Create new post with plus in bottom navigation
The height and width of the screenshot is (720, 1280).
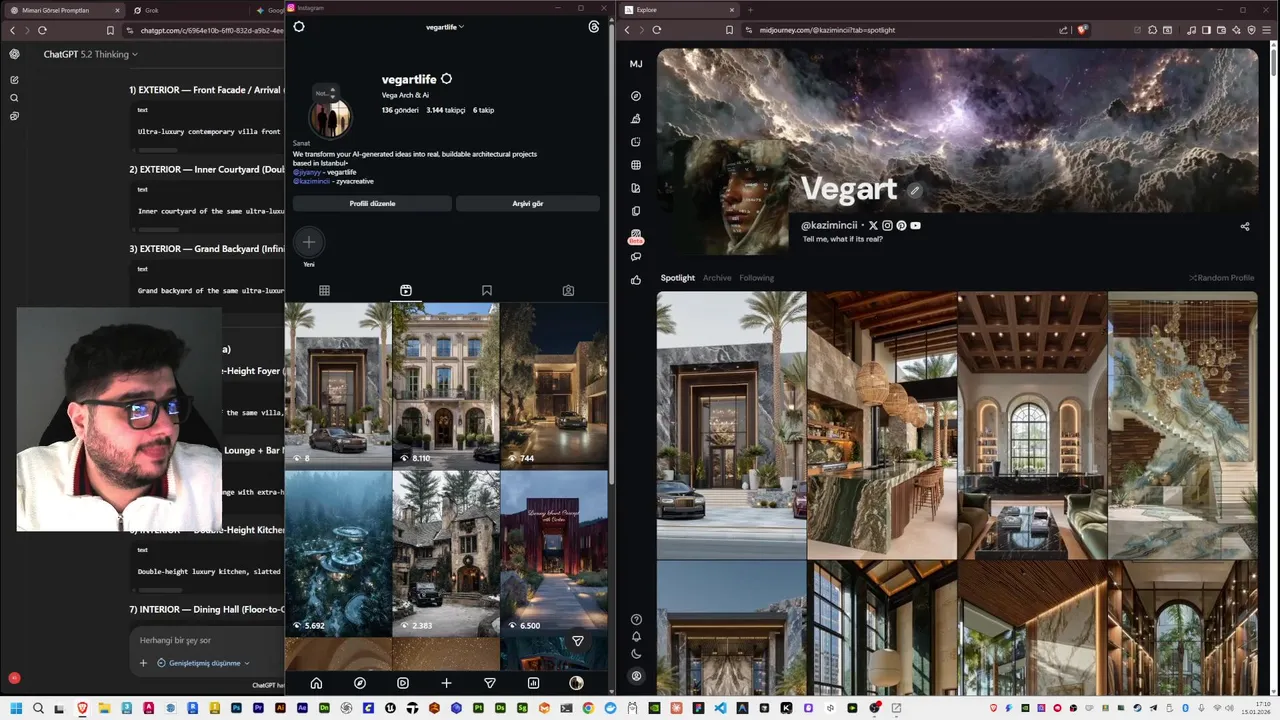tap(446, 683)
